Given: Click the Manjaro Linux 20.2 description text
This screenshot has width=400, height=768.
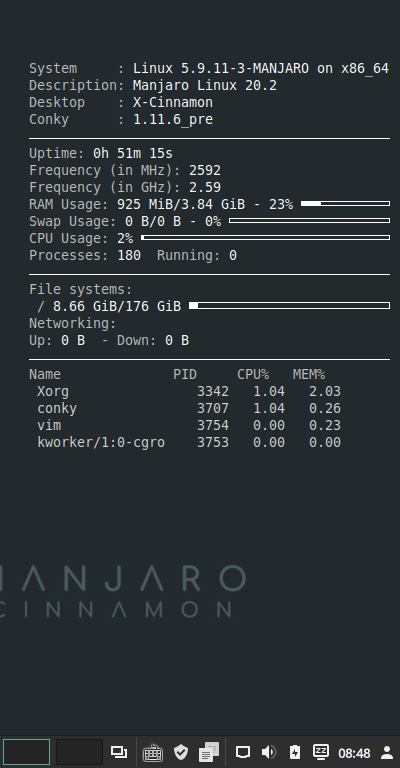Looking at the screenshot, I should 205,85.
